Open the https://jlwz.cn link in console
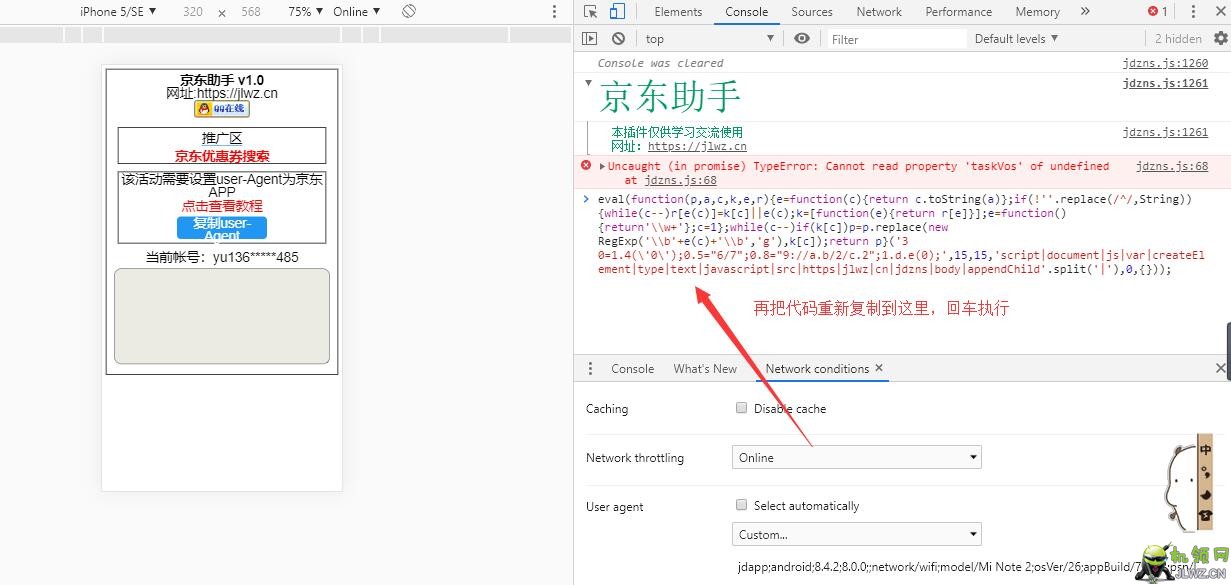1231x585 pixels. tap(697, 146)
